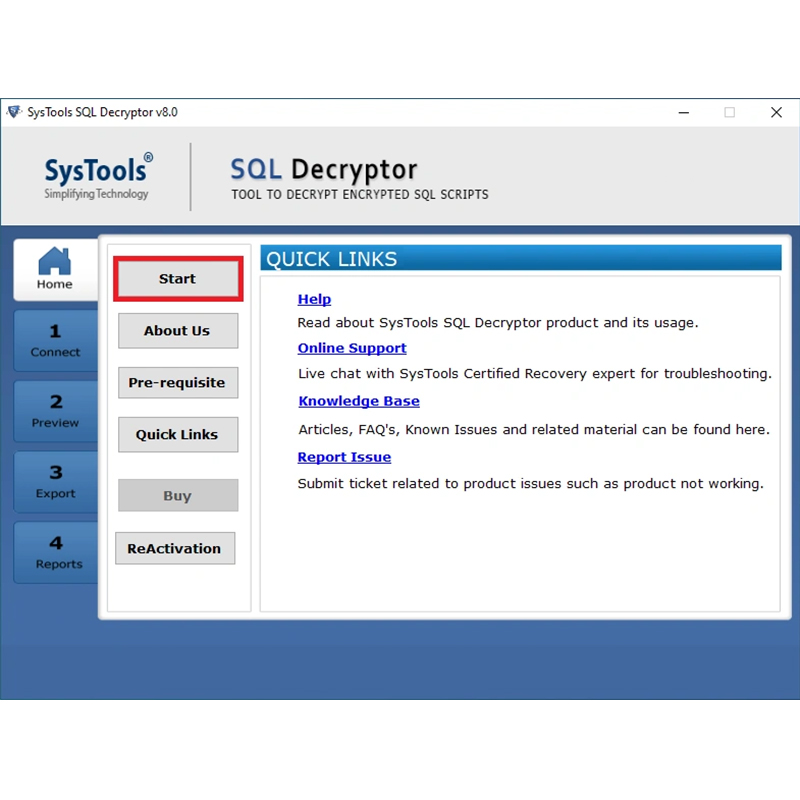Click the SQL Decryptor product title
800x800 pixels.
coord(323,170)
